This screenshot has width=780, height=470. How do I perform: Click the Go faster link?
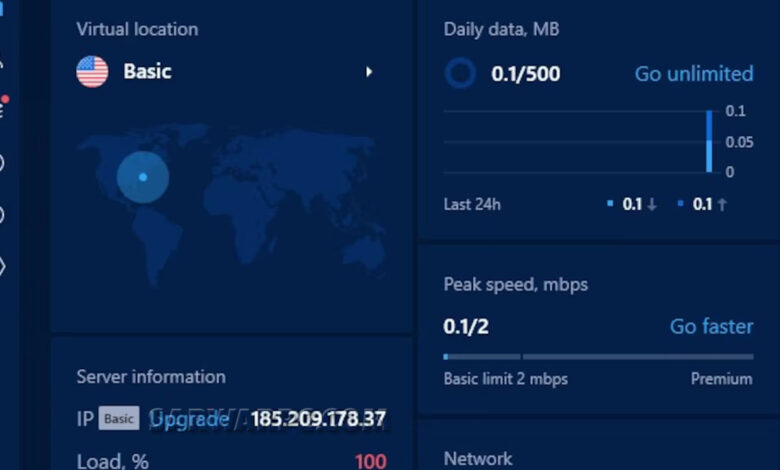[711, 327]
